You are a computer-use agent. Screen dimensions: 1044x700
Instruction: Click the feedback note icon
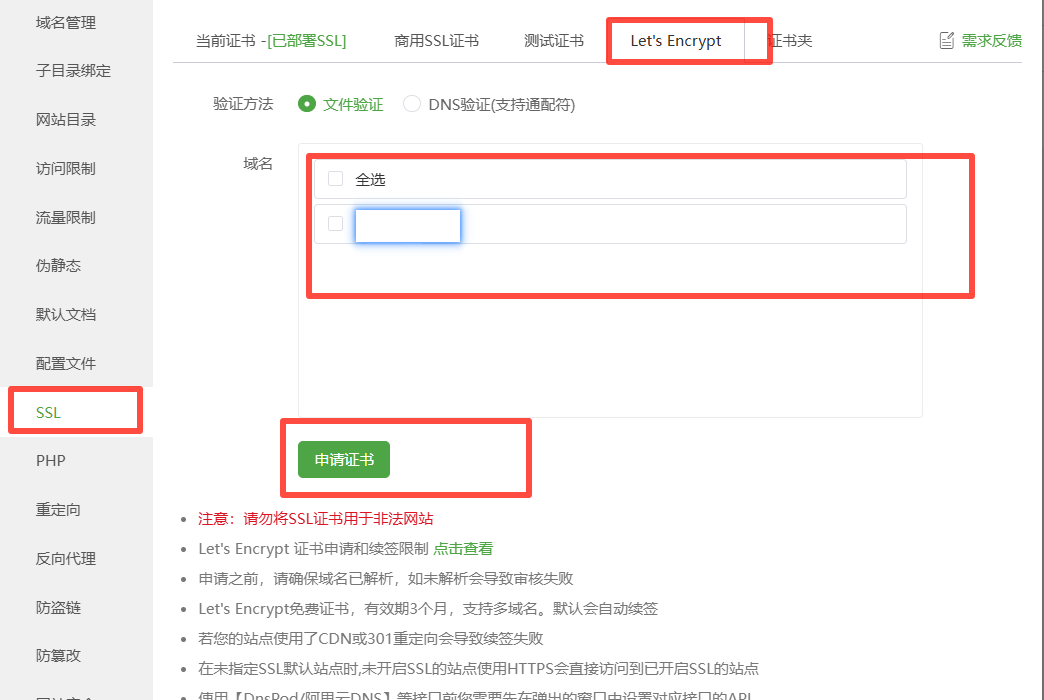pos(946,41)
